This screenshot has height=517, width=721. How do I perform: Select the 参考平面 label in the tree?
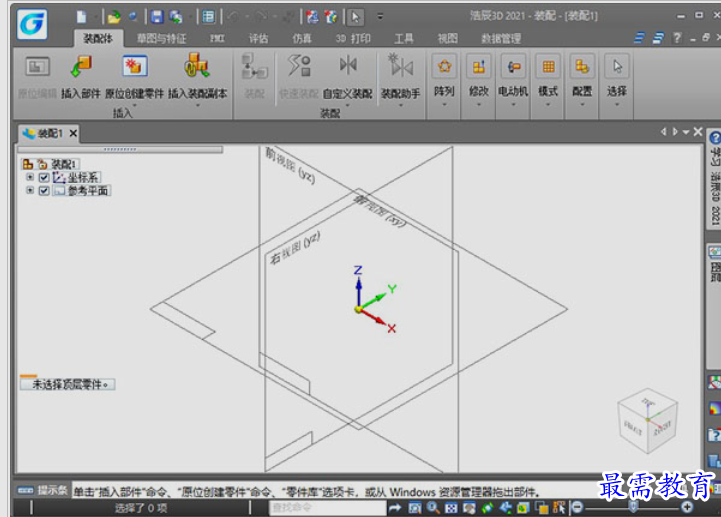tap(88, 190)
